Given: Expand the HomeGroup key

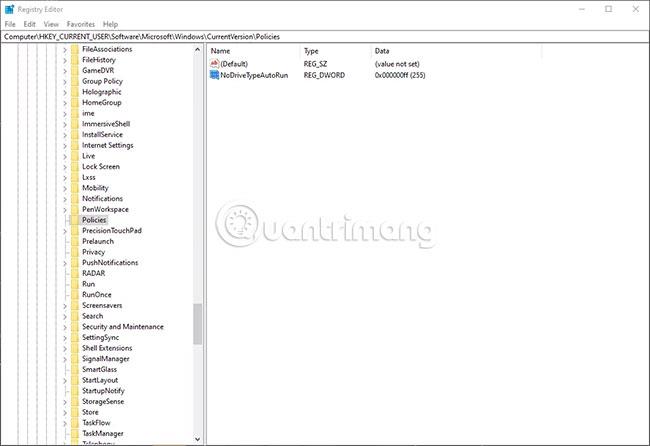Looking at the screenshot, I should pos(65,103).
